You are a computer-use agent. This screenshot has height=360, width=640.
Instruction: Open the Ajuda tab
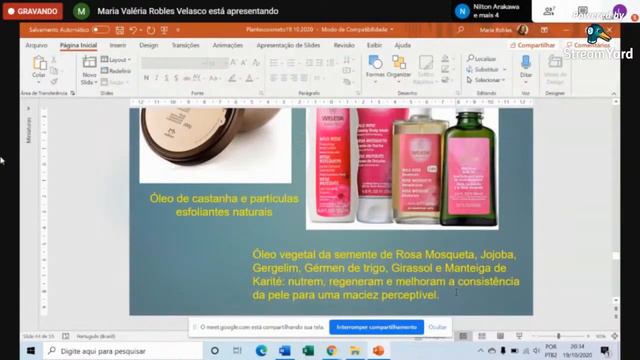point(402,45)
